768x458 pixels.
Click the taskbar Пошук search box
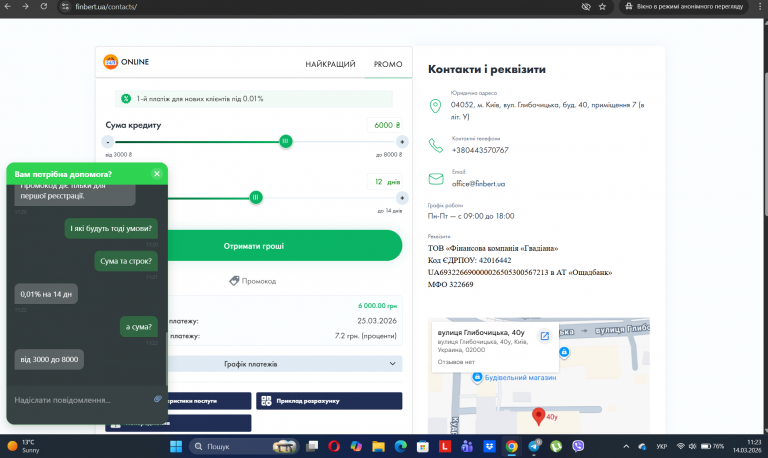243,446
